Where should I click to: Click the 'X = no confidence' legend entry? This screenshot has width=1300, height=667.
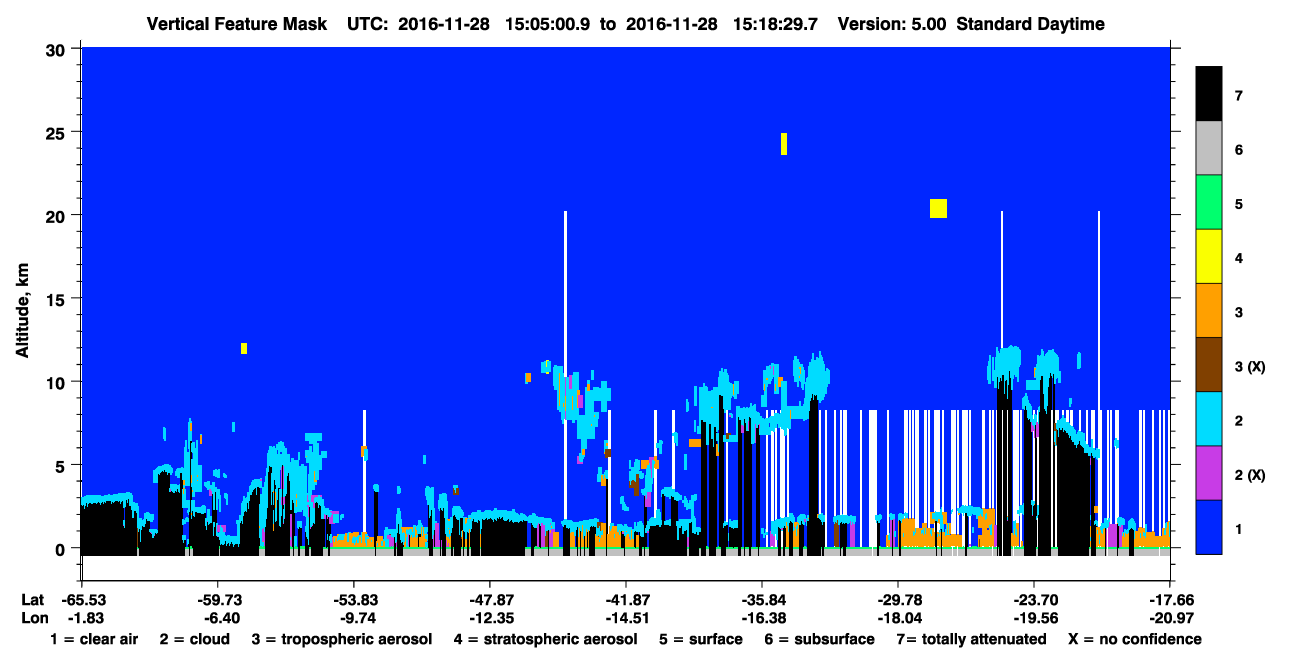click(1135, 639)
